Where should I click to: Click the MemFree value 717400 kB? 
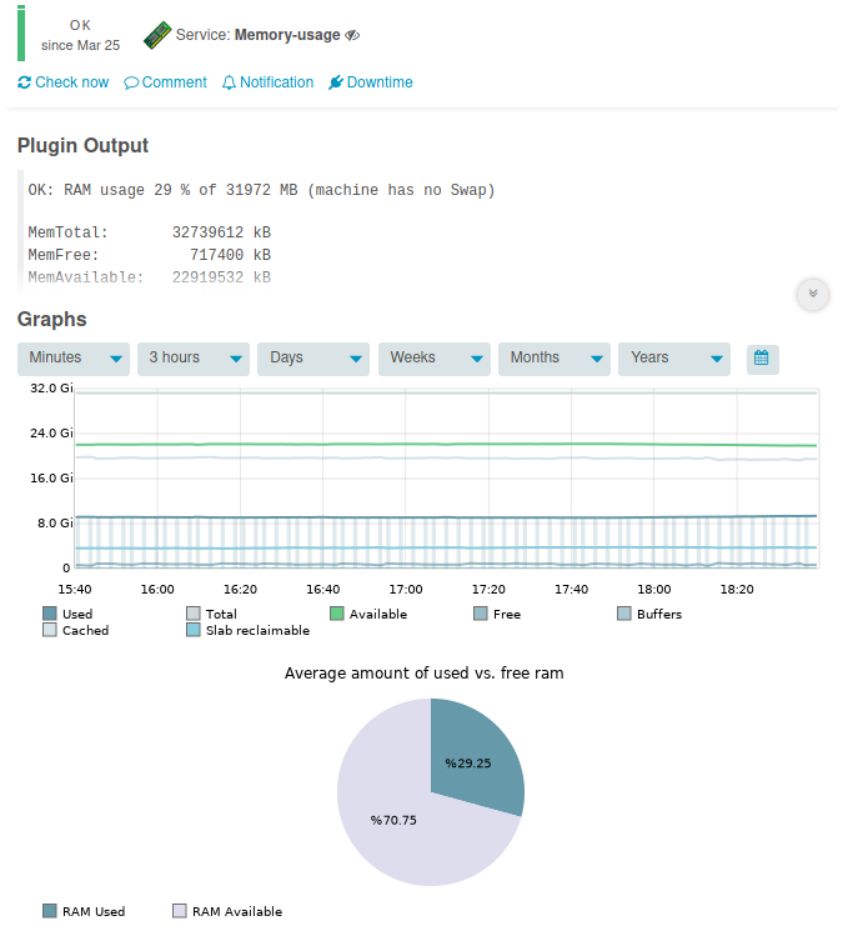(230, 255)
